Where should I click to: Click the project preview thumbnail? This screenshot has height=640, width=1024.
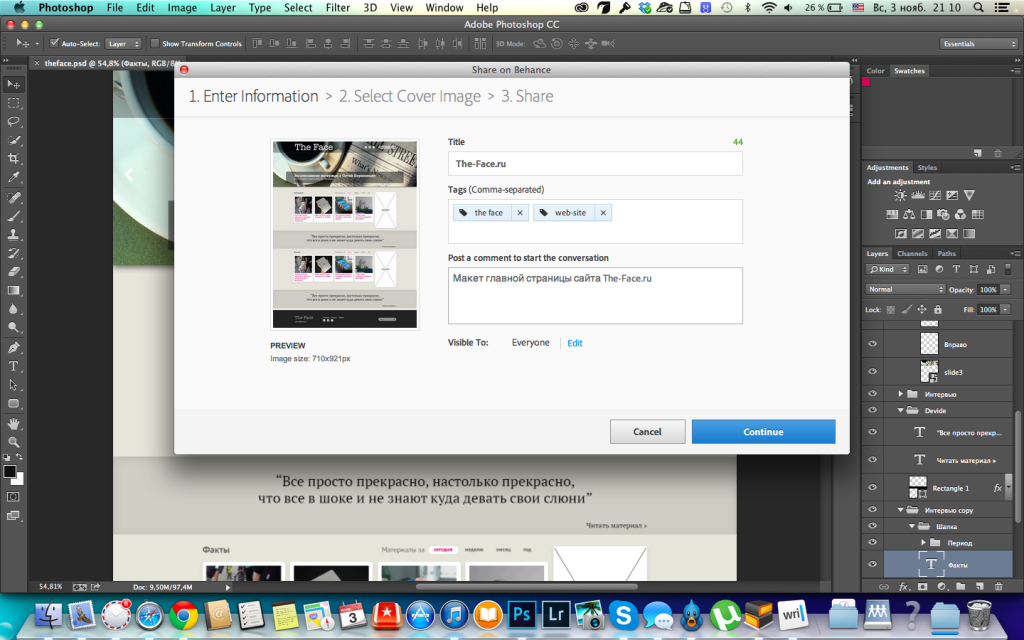click(345, 234)
